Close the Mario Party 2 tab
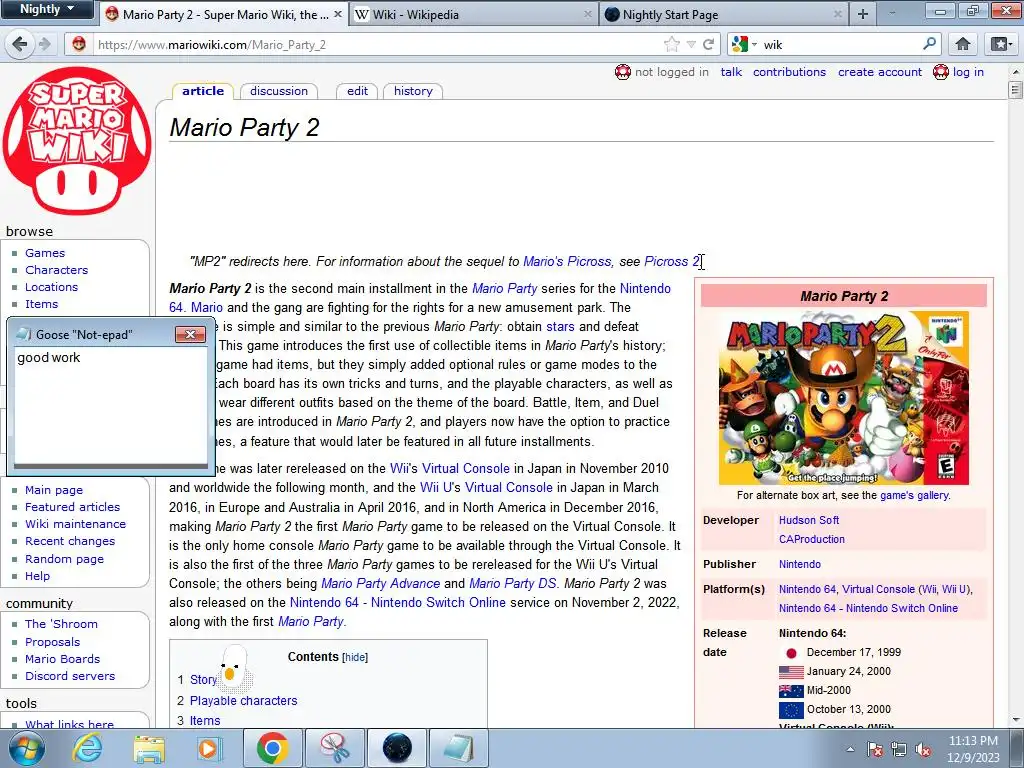Image resolution: width=1024 pixels, height=768 pixels. [x=338, y=14]
